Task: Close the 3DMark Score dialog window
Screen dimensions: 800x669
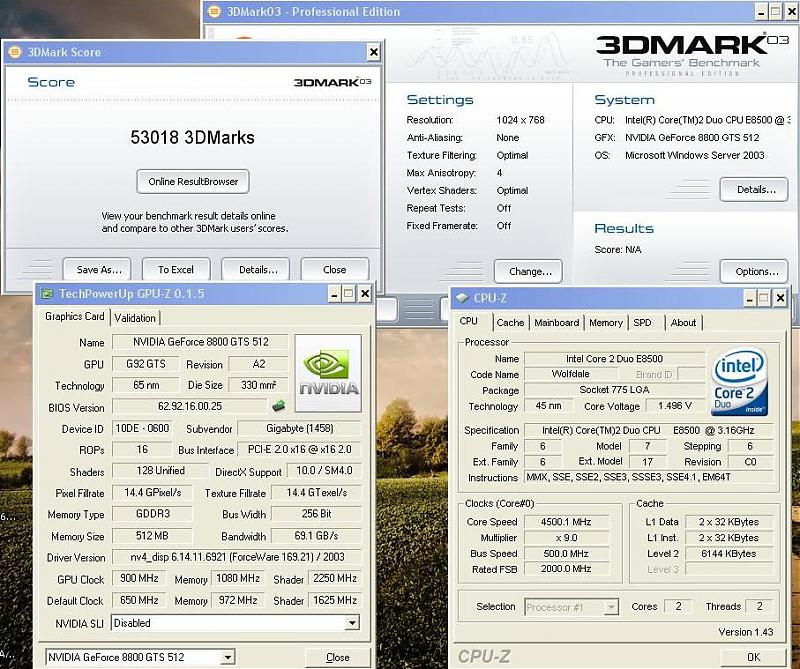Action: (x=373, y=52)
